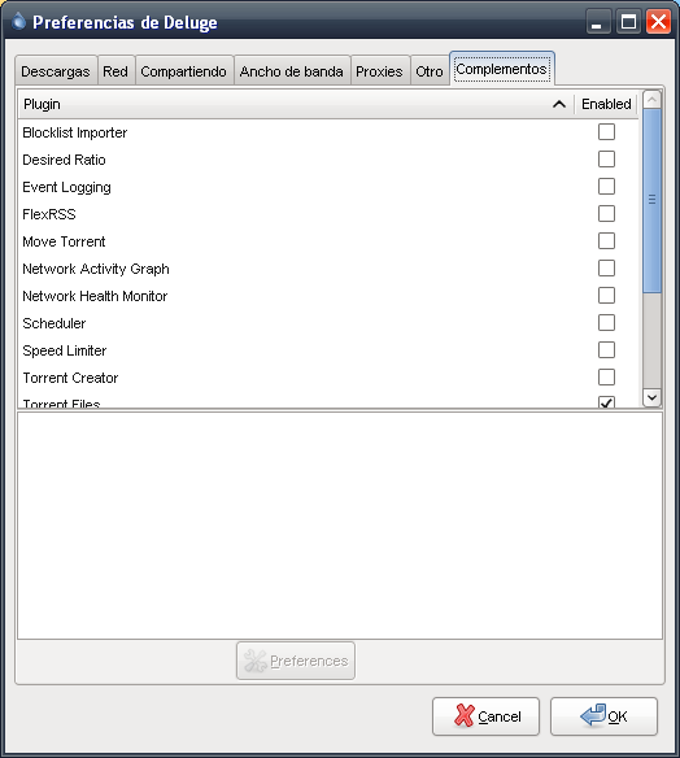Select the Blocklist Importer row
This screenshot has height=758, width=680.
click(x=329, y=132)
